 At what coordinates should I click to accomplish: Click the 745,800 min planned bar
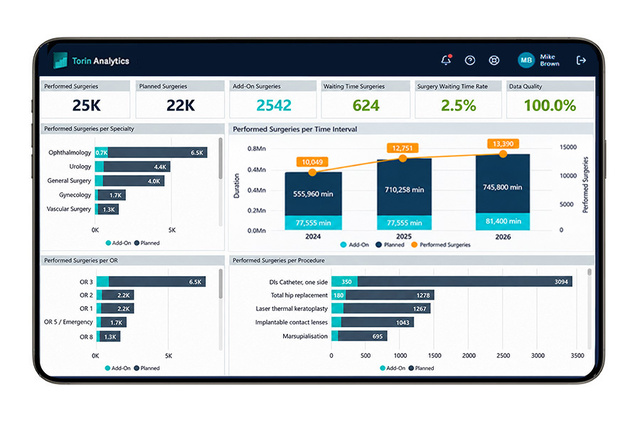coord(503,184)
